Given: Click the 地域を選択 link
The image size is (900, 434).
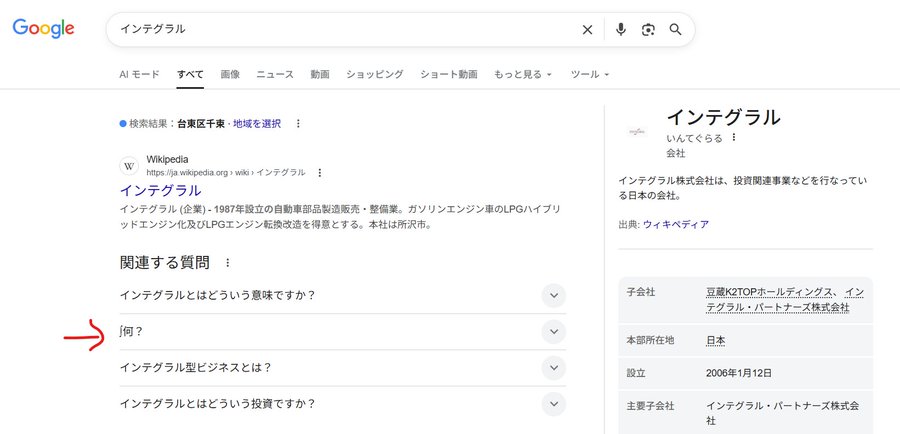Looking at the screenshot, I should click(x=257, y=124).
